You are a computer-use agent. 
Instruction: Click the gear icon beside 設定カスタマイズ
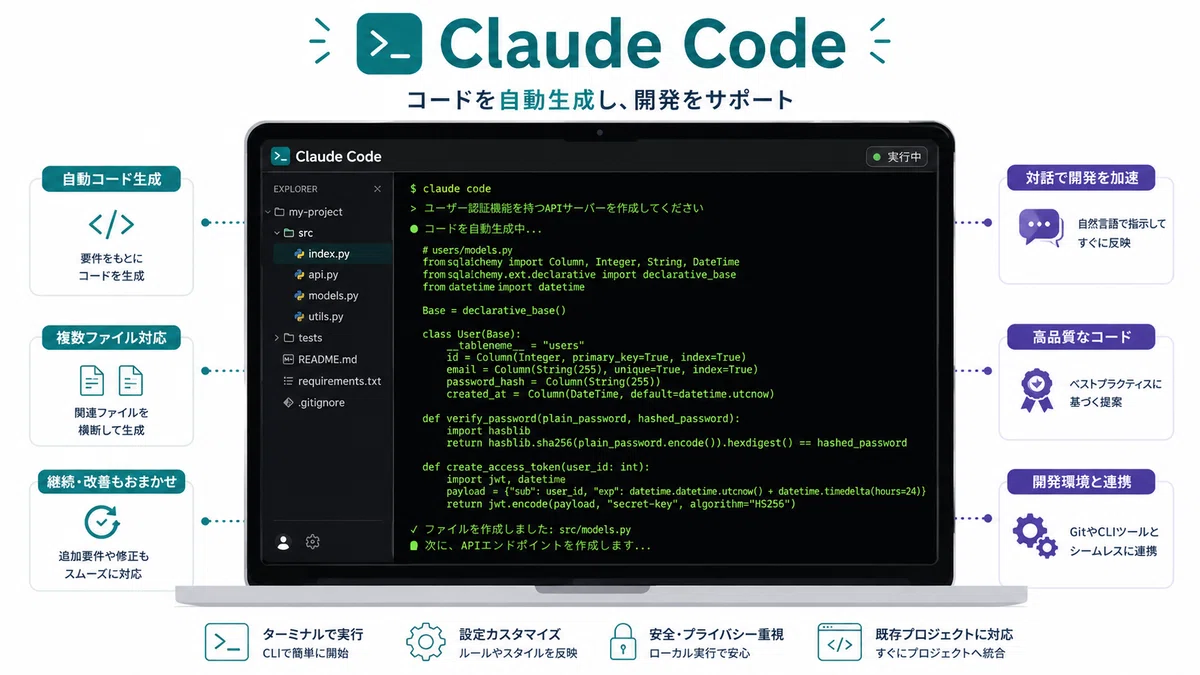tap(425, 642)
